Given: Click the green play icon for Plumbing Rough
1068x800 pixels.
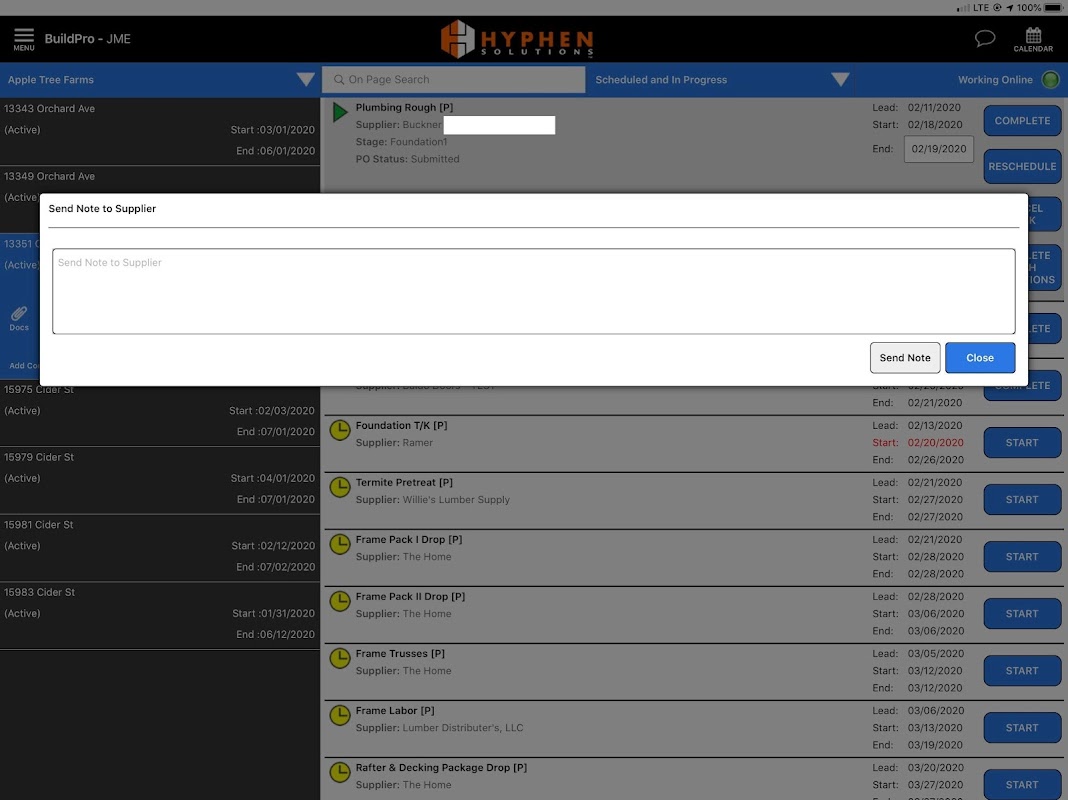Looking at the screenshot, I should point(339,112).
